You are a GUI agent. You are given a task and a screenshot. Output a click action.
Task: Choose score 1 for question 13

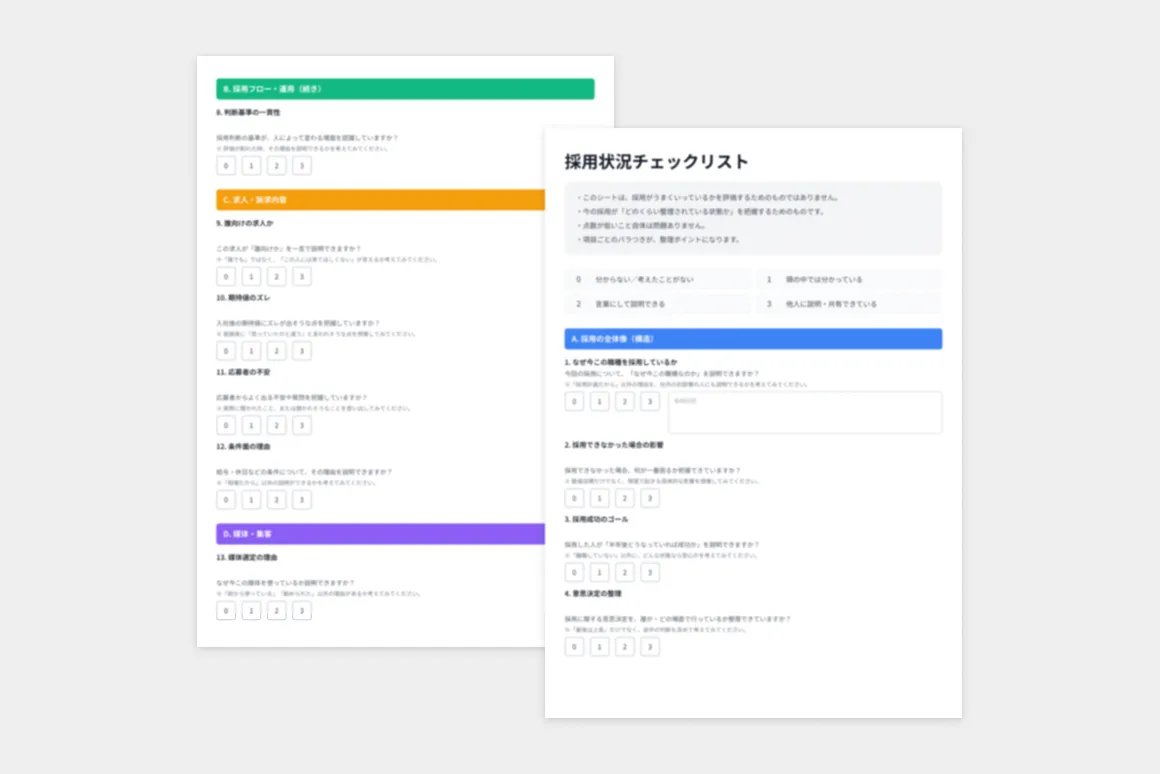pos(251,611)
